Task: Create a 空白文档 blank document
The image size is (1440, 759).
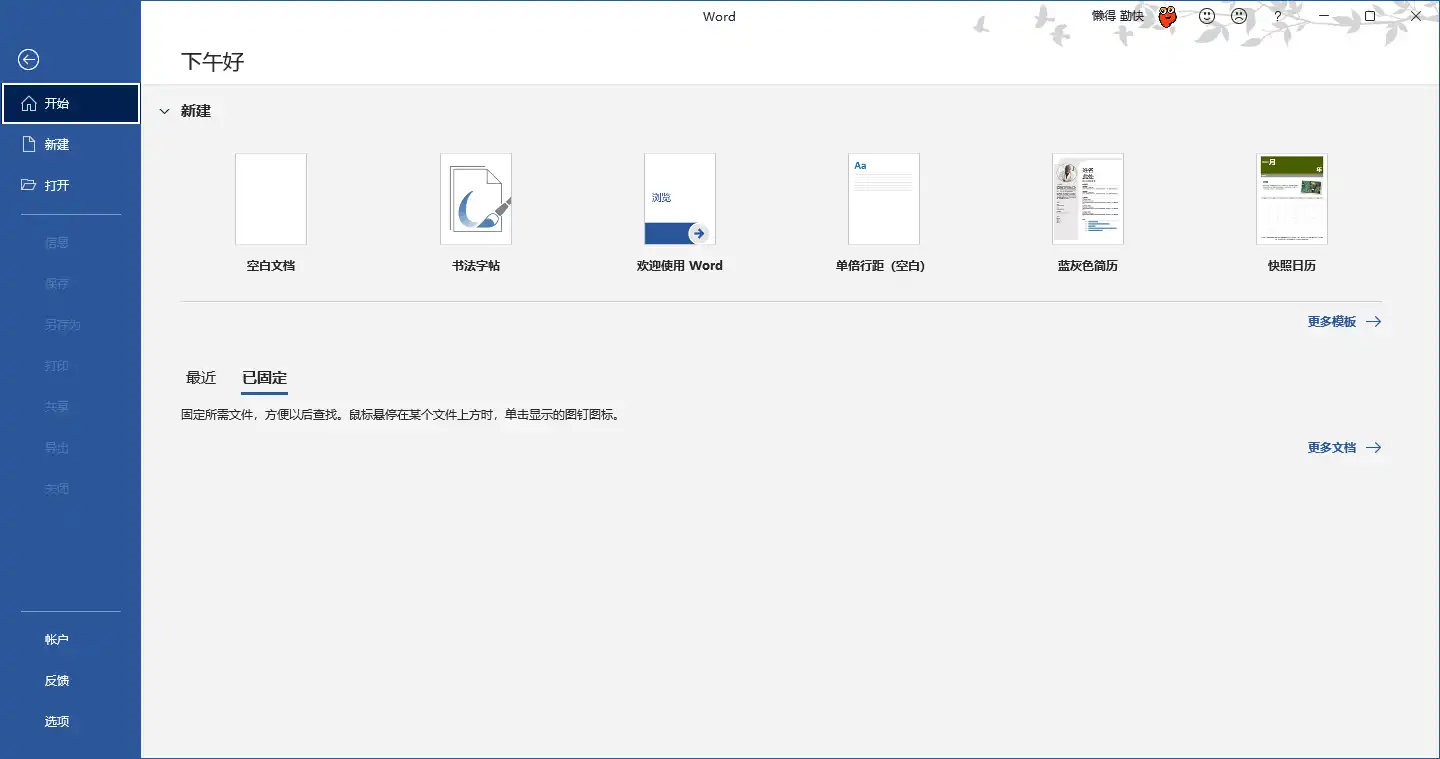Action: (271, 199)
